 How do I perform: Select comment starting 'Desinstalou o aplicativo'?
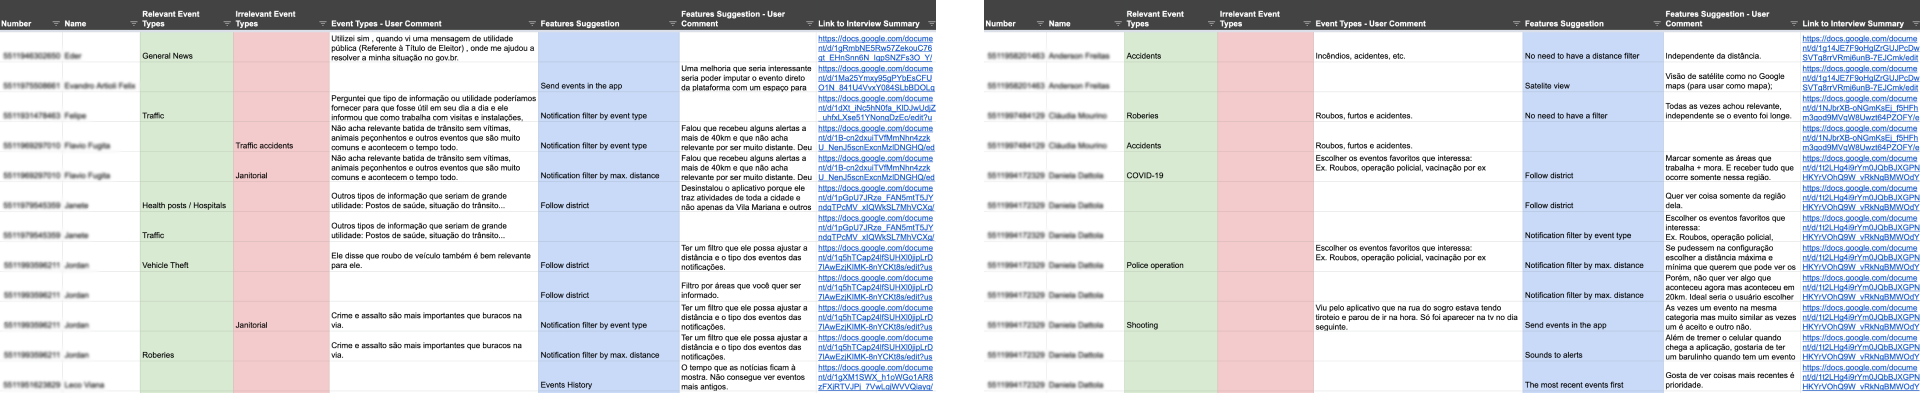(748, 197)
